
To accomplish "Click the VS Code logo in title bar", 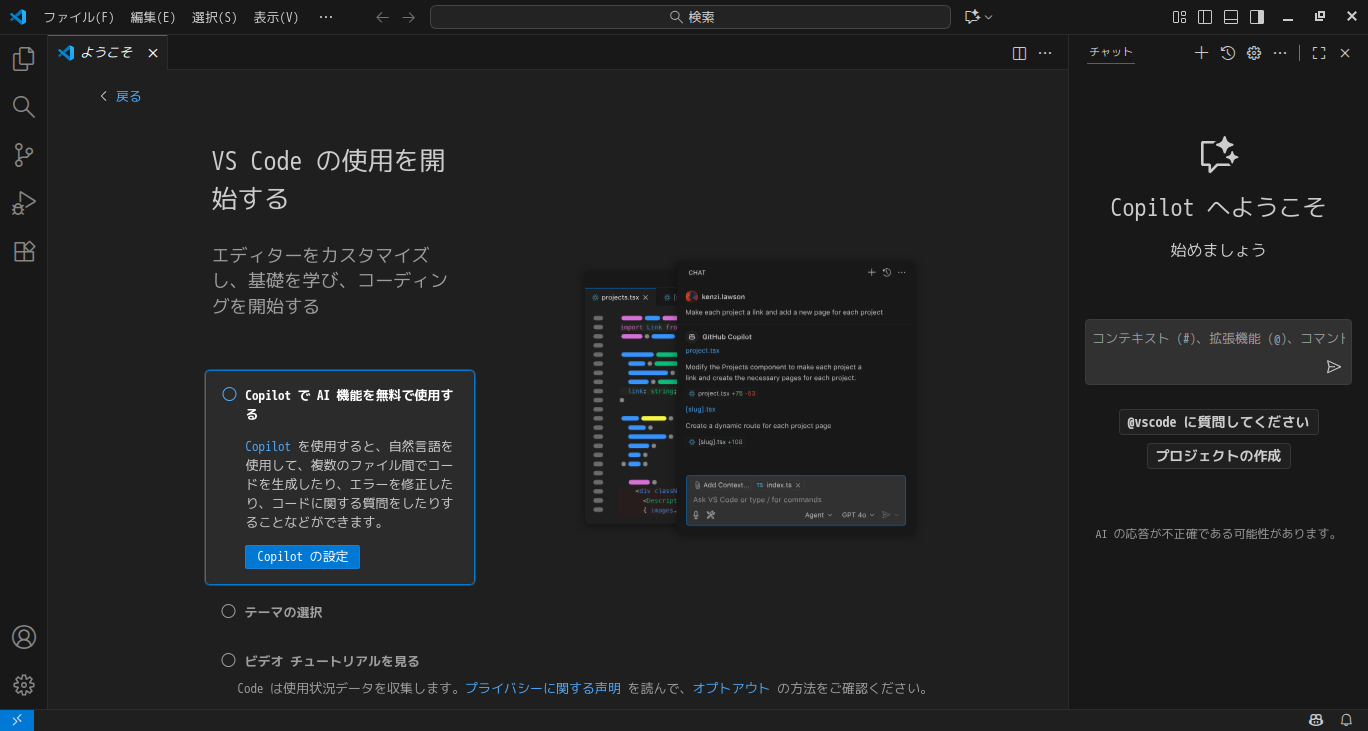I will [18, 17].
